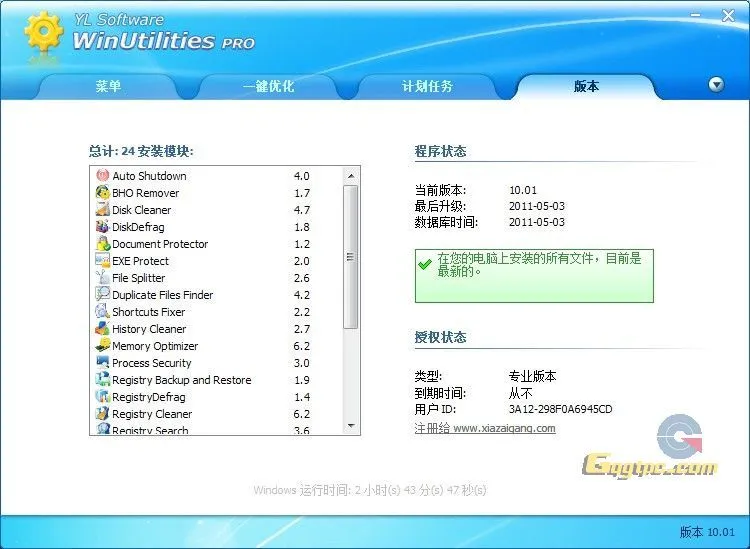Select the Auto Shutdown list row
Screen dimensions: 750x549
click(x=217, y=176)
